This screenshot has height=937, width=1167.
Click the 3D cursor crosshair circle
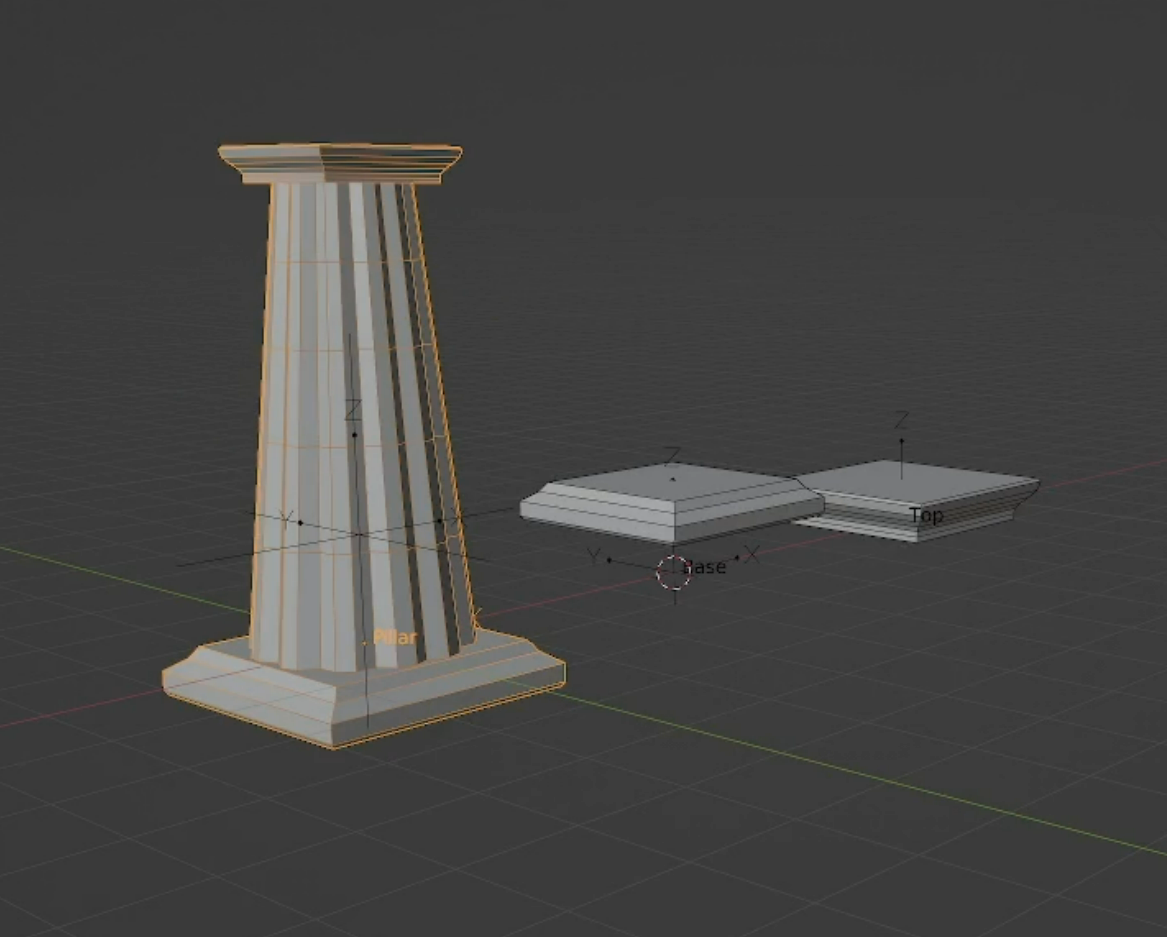[x=674, y=572]
